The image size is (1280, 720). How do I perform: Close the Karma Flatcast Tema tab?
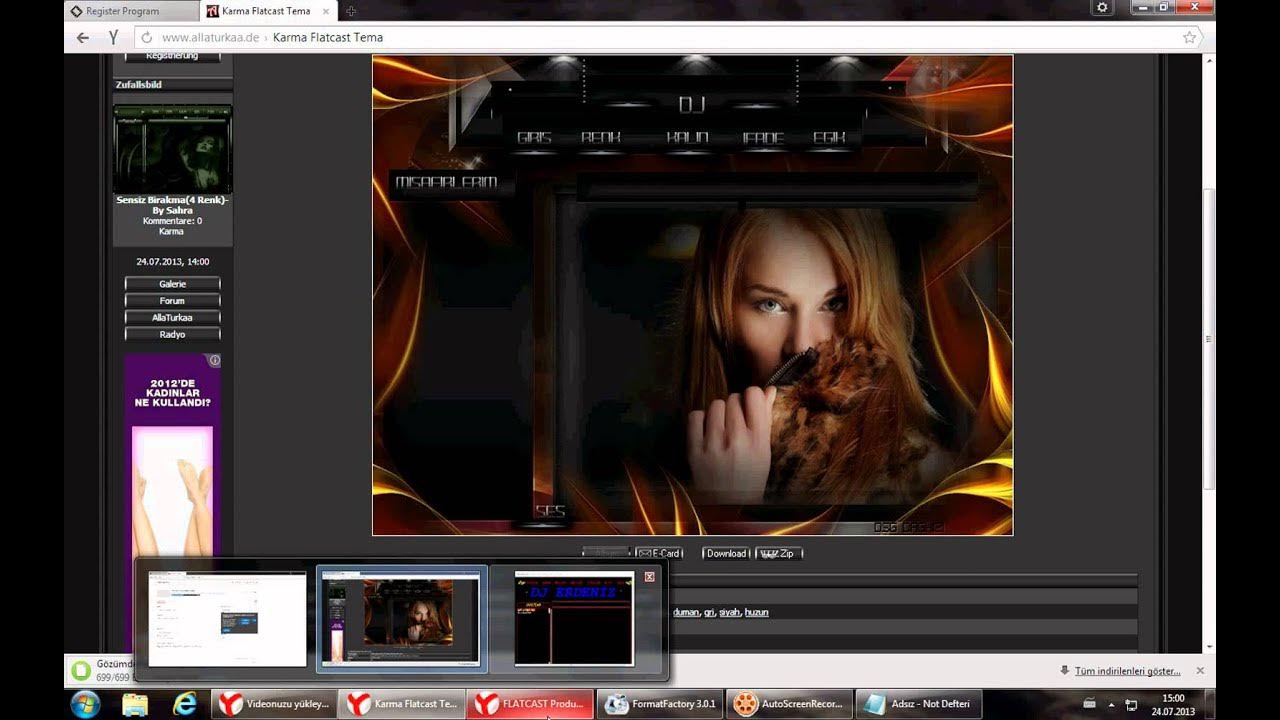tap(326, 11)
